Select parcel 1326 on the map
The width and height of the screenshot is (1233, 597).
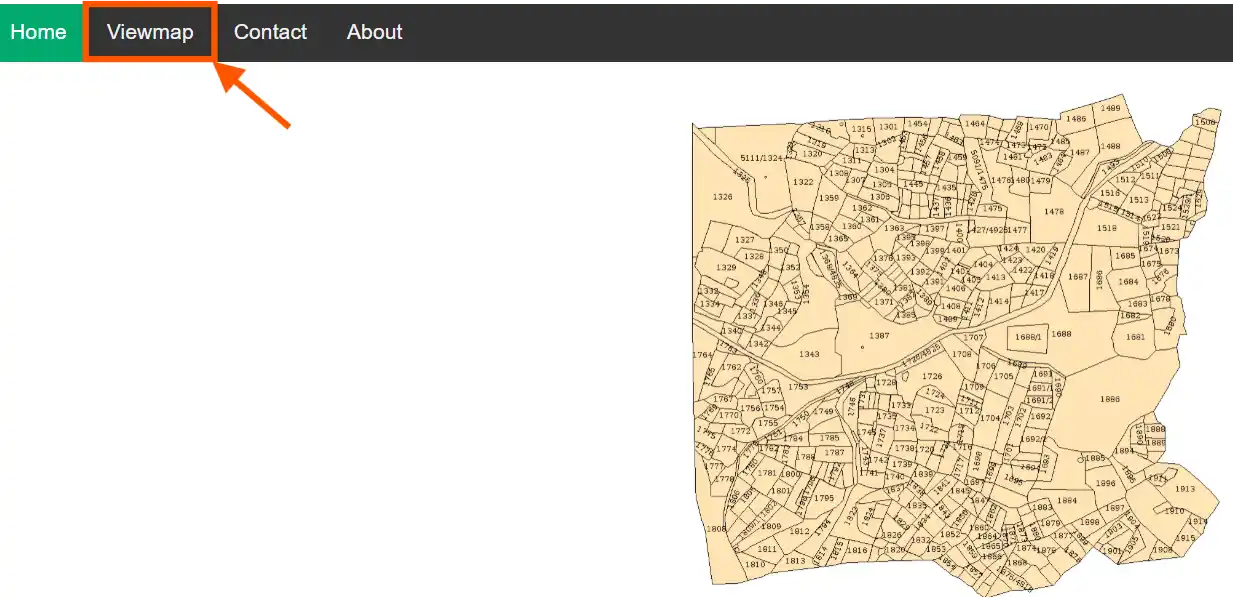[x=721, y=197]
